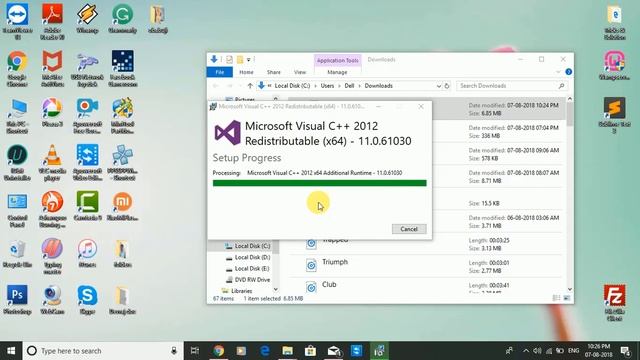Viewport: 640px width, 360px height.
Task: Show hidden system tray icons
Action: pos(526,351)
